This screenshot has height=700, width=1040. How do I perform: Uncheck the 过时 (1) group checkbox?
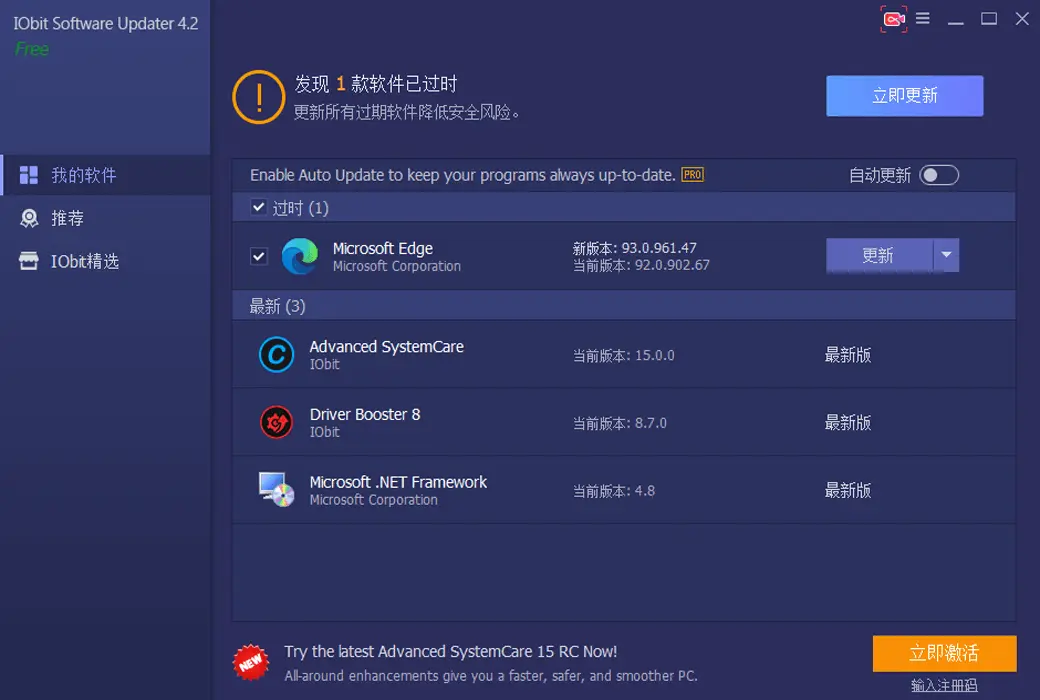coord(259,208)
